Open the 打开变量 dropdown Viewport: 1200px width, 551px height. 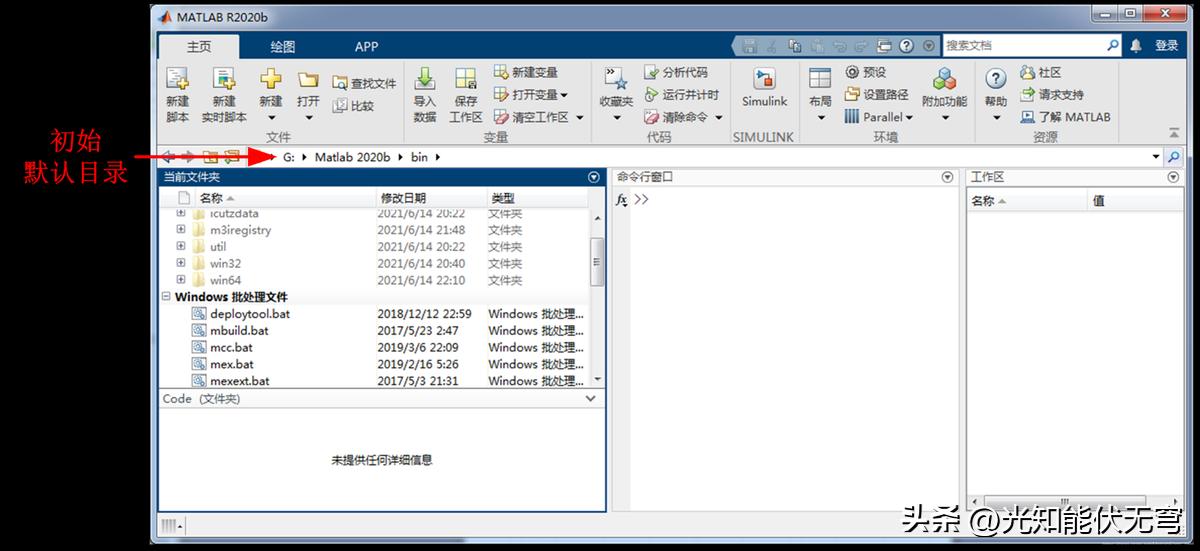[563, 95]
